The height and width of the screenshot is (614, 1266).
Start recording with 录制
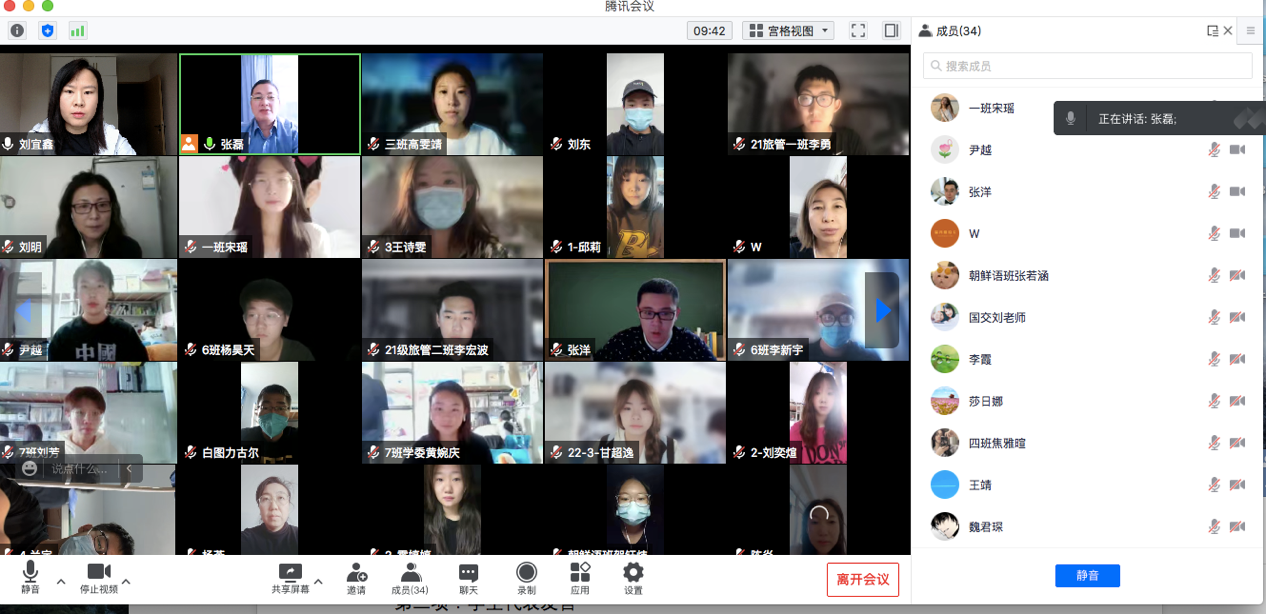[x=526, y=578]
